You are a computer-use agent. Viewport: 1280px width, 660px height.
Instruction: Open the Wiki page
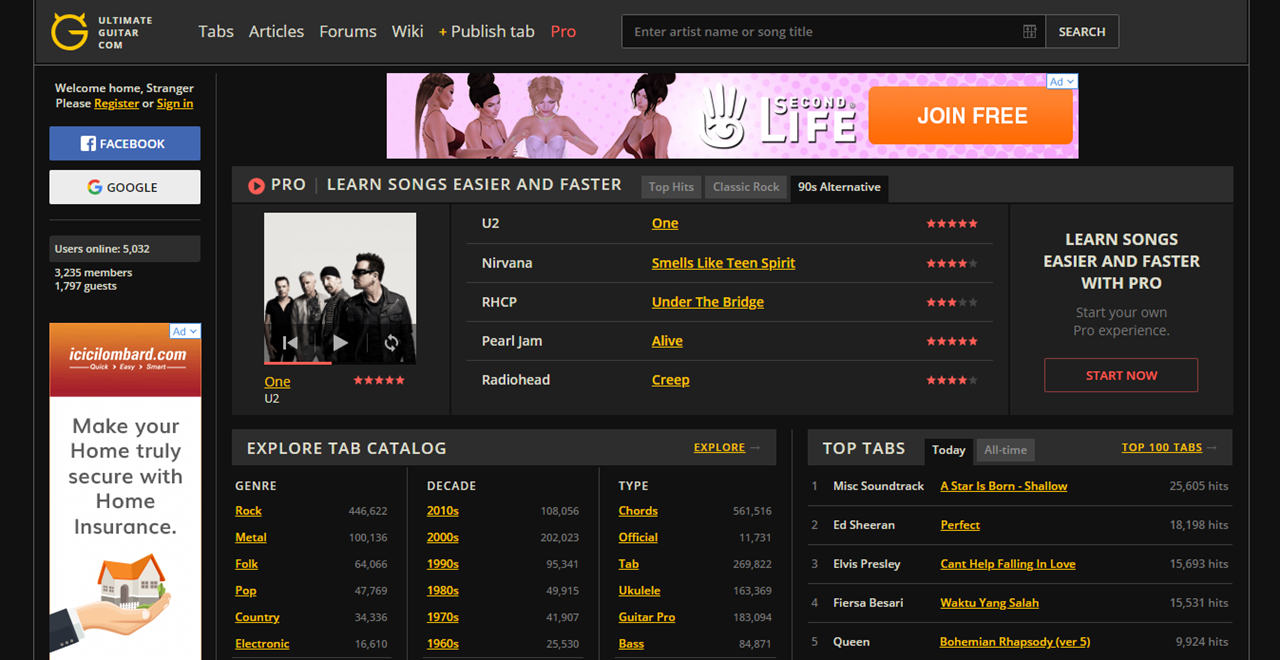coord(407,32)
